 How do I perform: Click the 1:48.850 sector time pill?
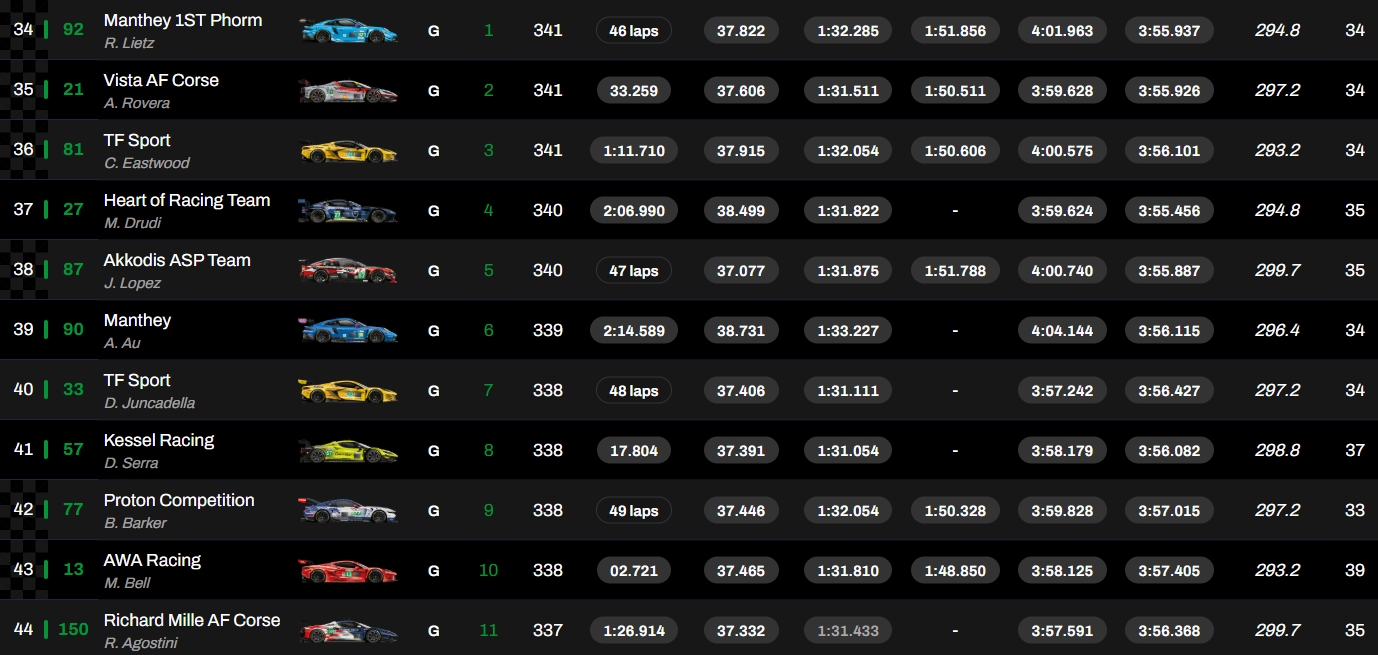click(955, 571)
